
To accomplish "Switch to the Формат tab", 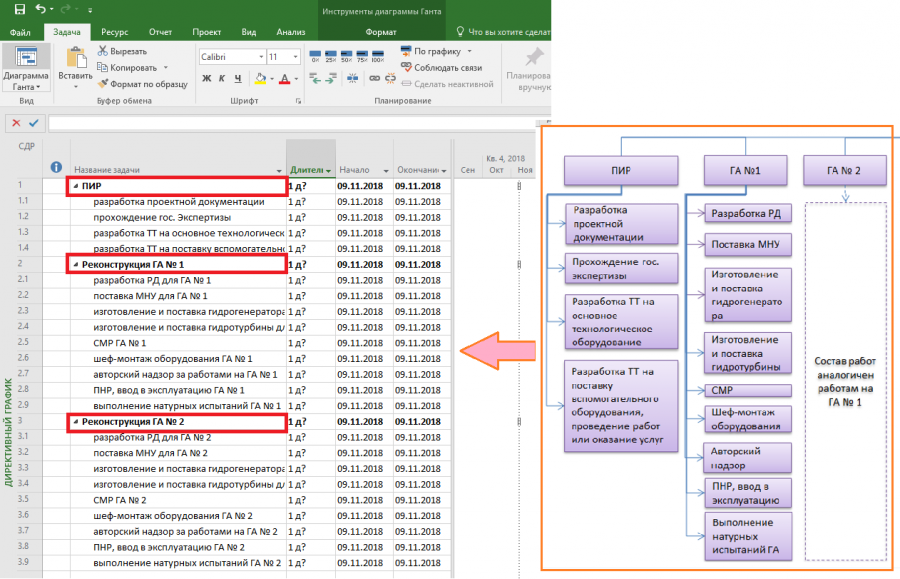I will tap(381, 32).
